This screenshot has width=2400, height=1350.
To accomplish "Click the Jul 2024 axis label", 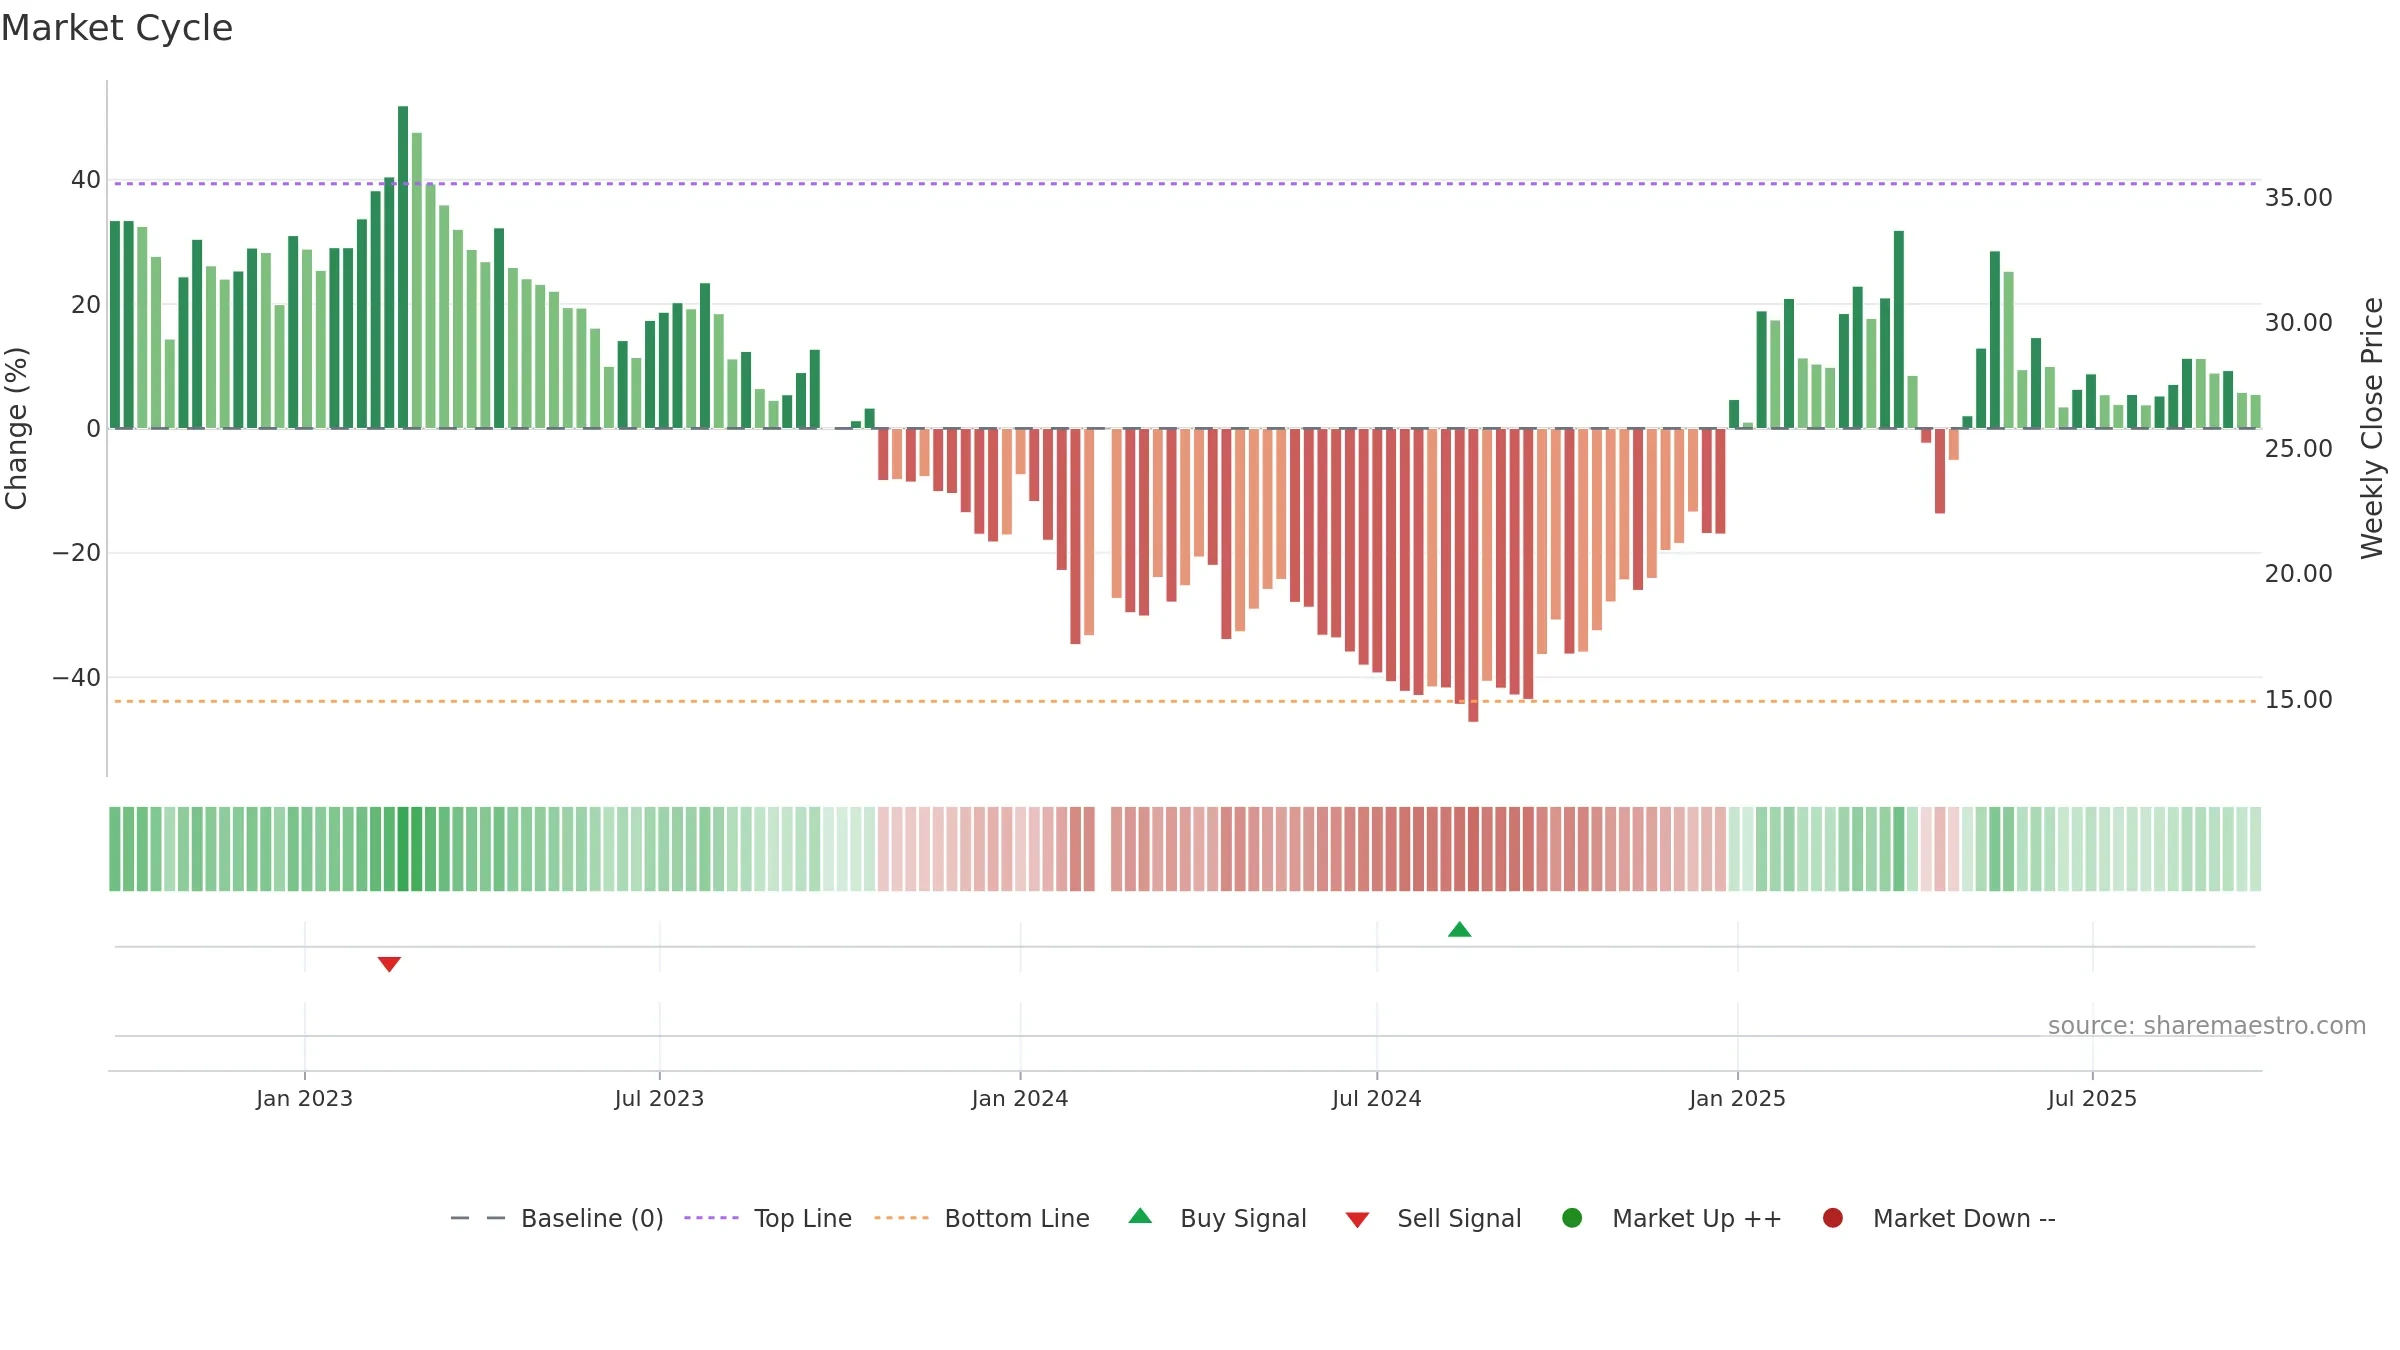I will [x=1376, y=1098].
